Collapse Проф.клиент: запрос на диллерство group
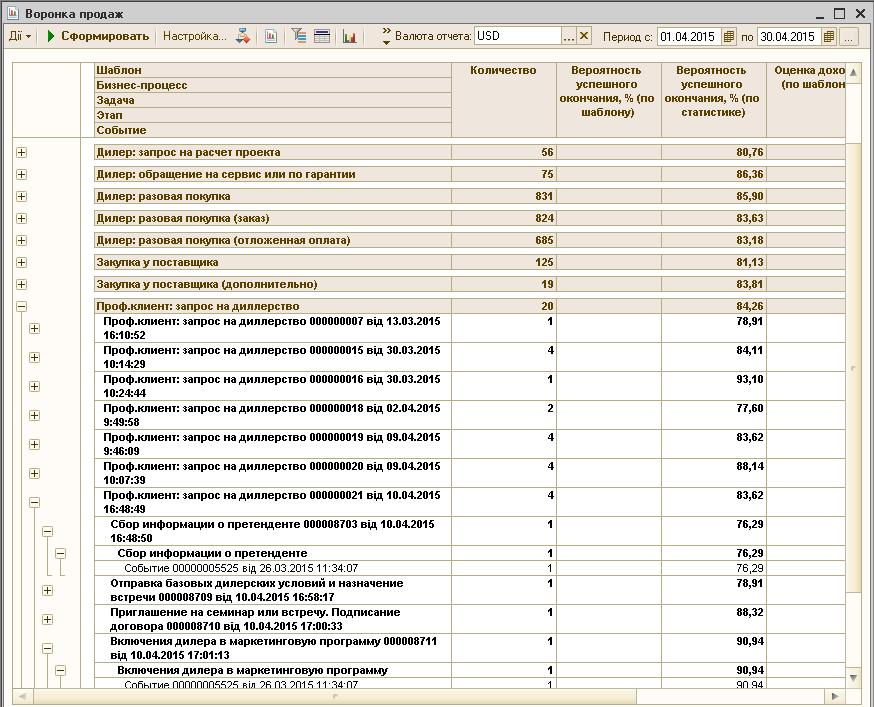This screenshot has width=874, height=707. (22, 306)
